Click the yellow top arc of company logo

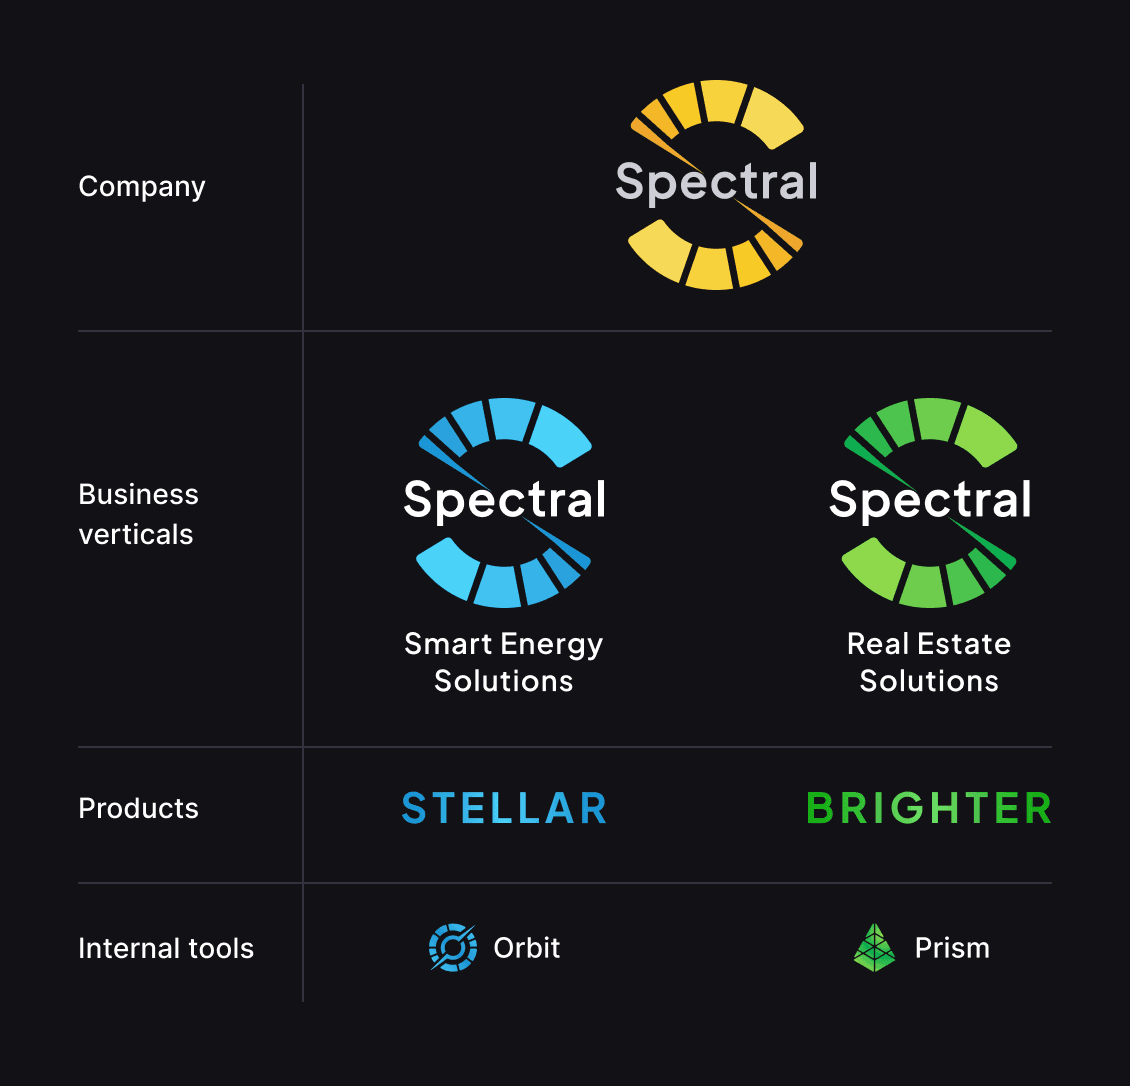coord(717,114)
